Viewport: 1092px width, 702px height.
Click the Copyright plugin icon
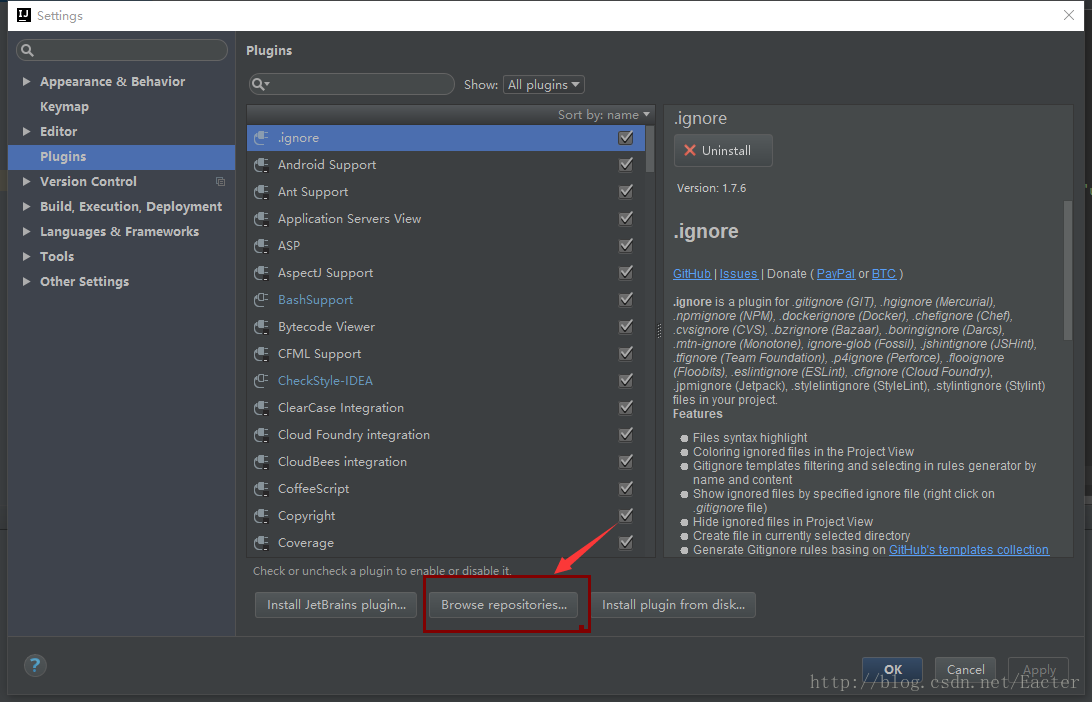coord(261,516)
